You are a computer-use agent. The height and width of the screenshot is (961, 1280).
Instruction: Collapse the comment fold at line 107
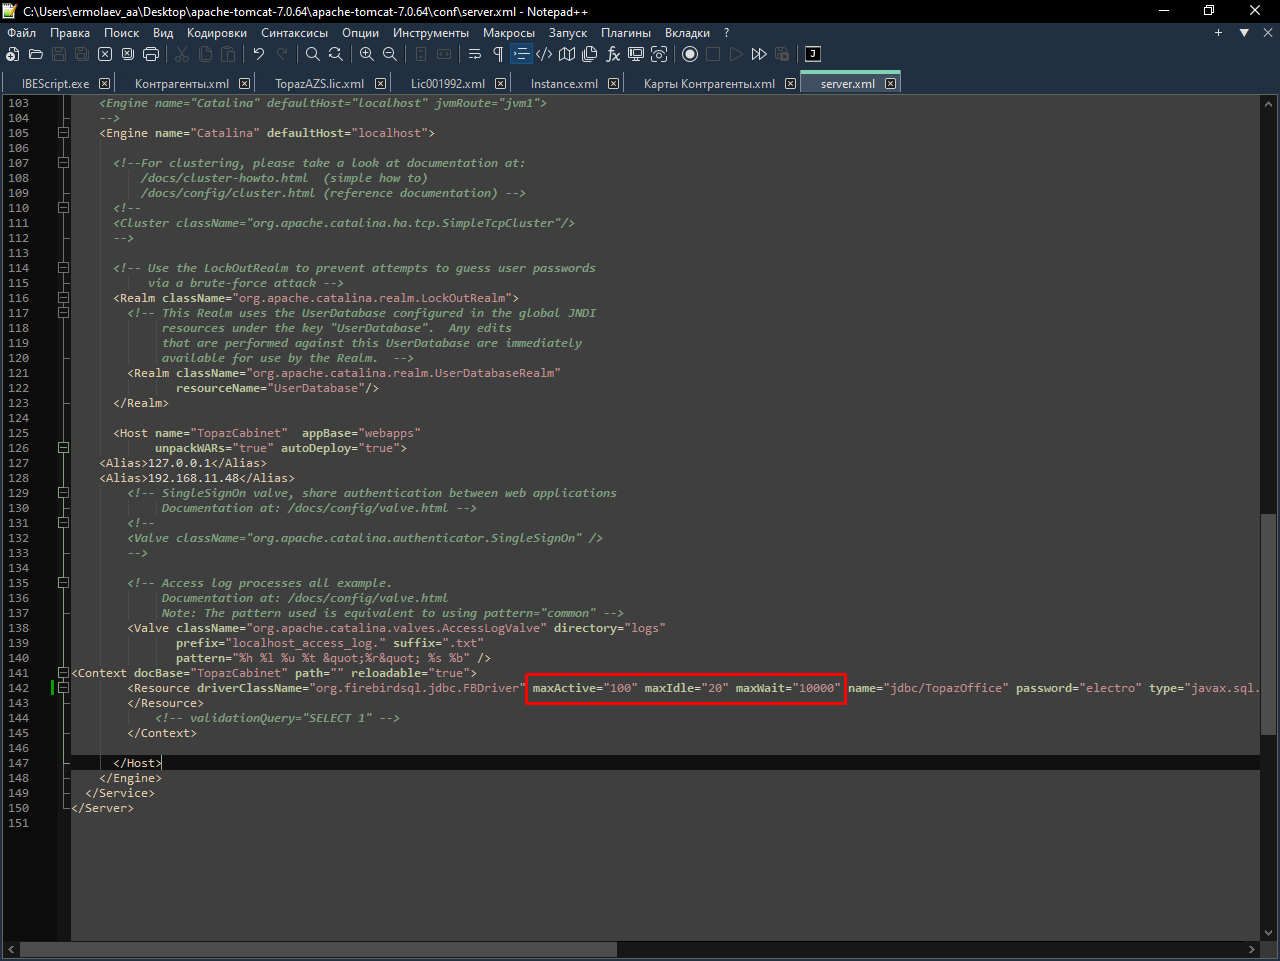coord(63,163)
